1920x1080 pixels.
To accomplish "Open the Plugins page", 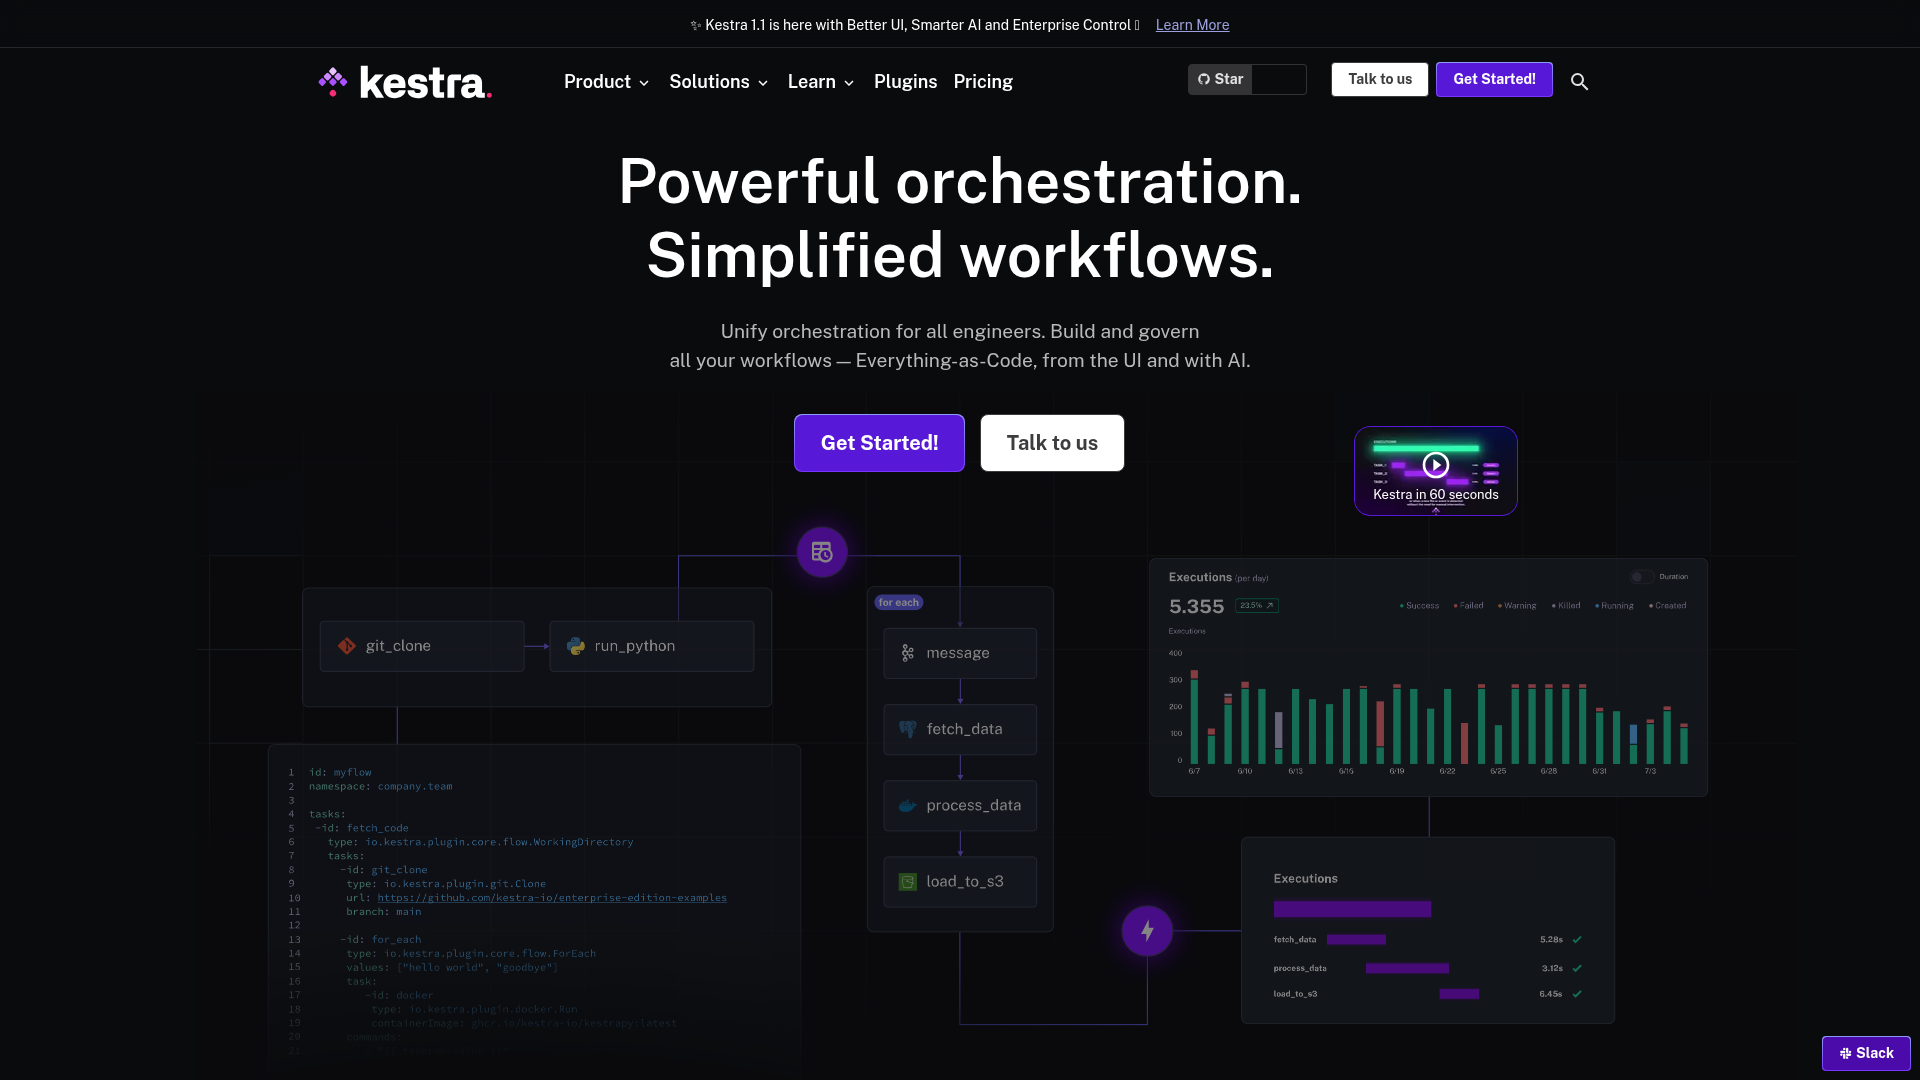I will pos(905,82).
